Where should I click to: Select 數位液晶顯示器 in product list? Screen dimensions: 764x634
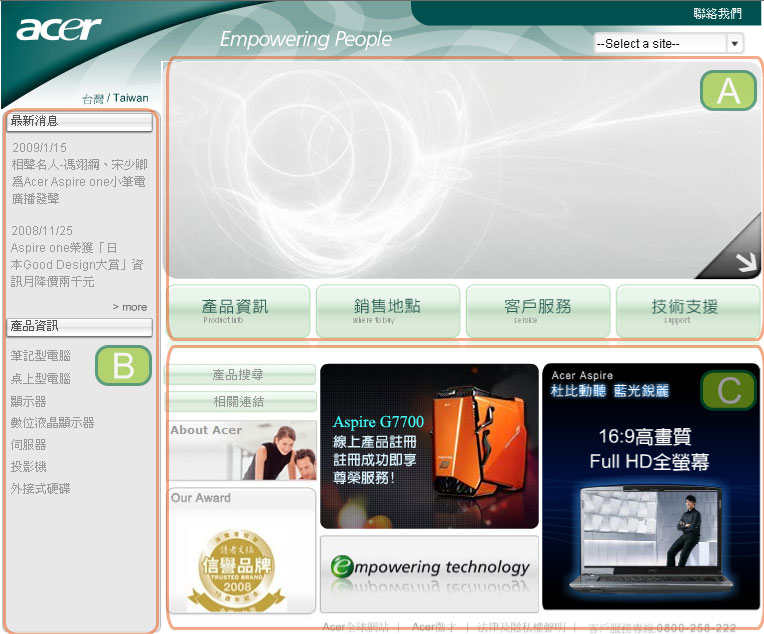53,423
